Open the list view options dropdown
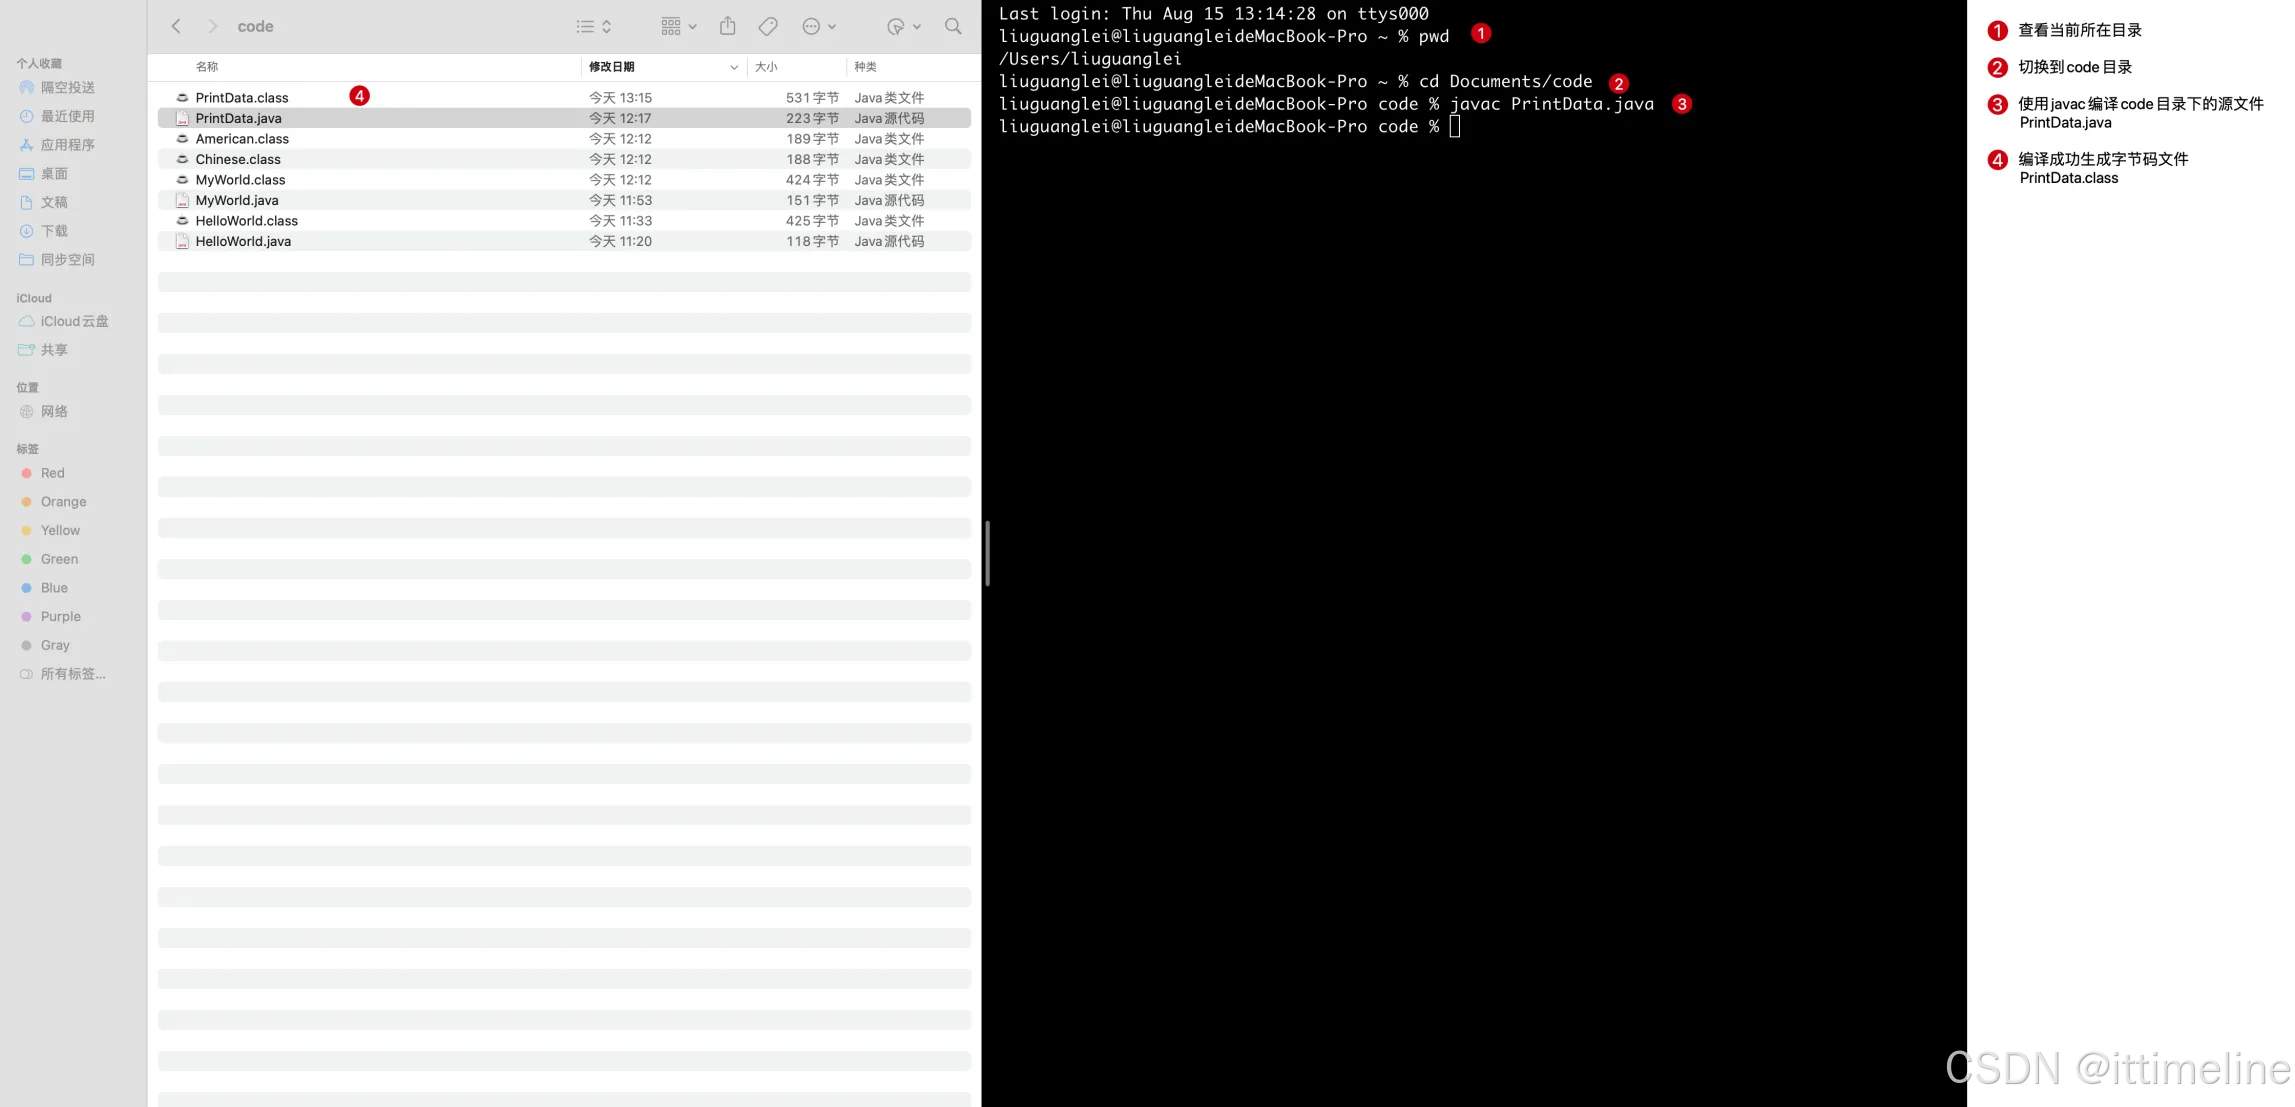Viewport: 2295px width, 1107px height. [594, 26]
